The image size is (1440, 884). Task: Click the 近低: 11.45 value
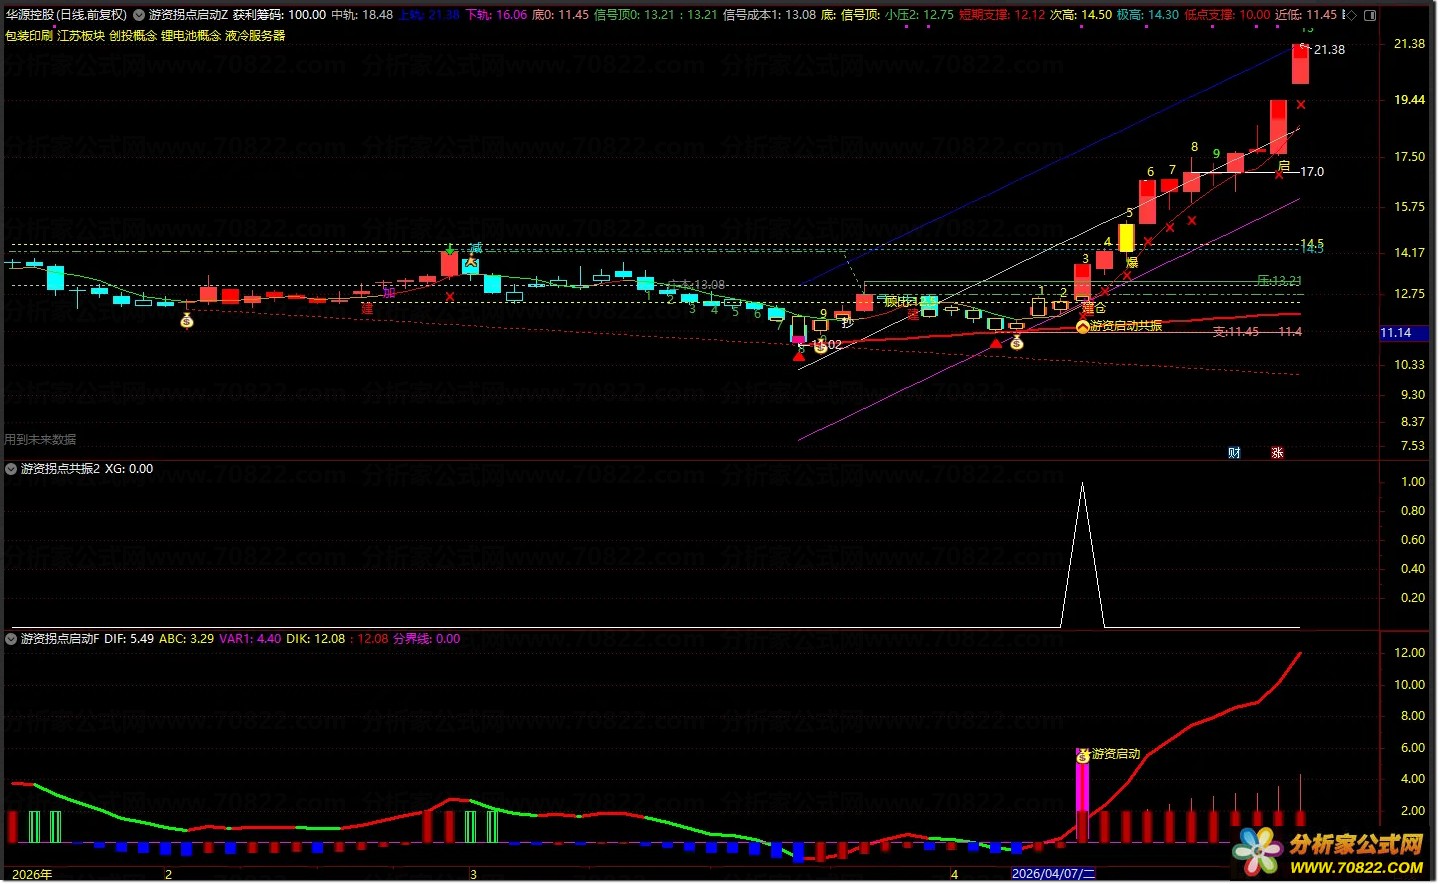(1306, 15)
